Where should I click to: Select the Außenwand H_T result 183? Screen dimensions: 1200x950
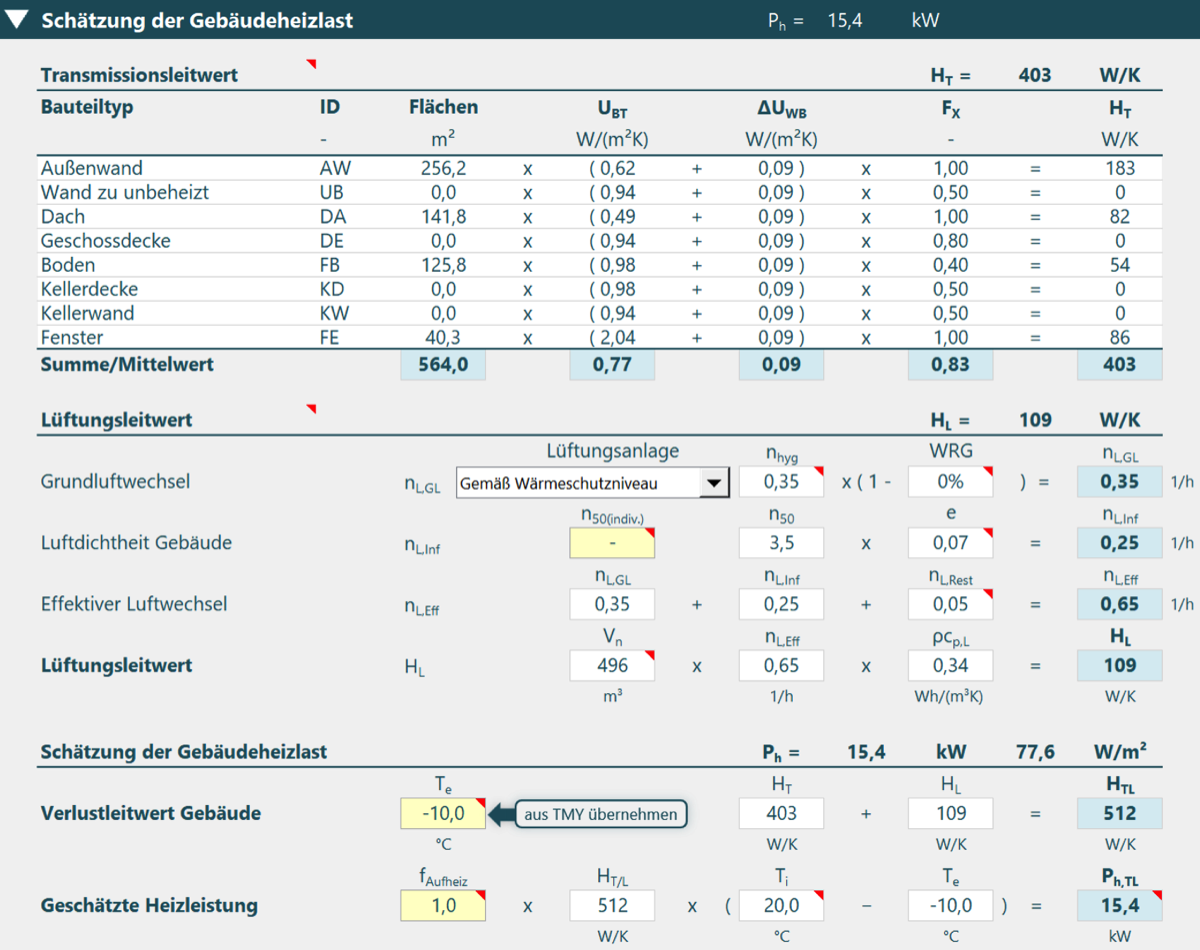[x=1120, y=168]
